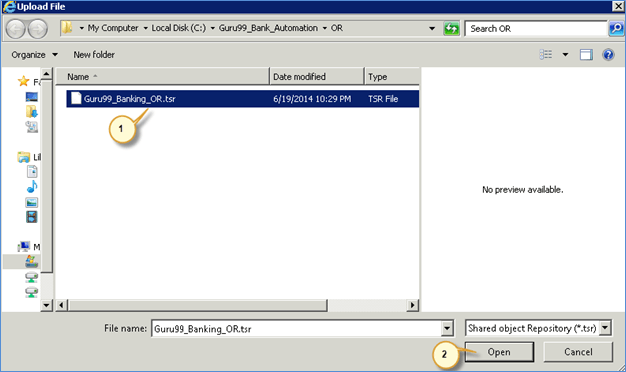Sort by Name column header
Image resolution: width=626 pixels, height=372 pixels.
tap(162, 77)
